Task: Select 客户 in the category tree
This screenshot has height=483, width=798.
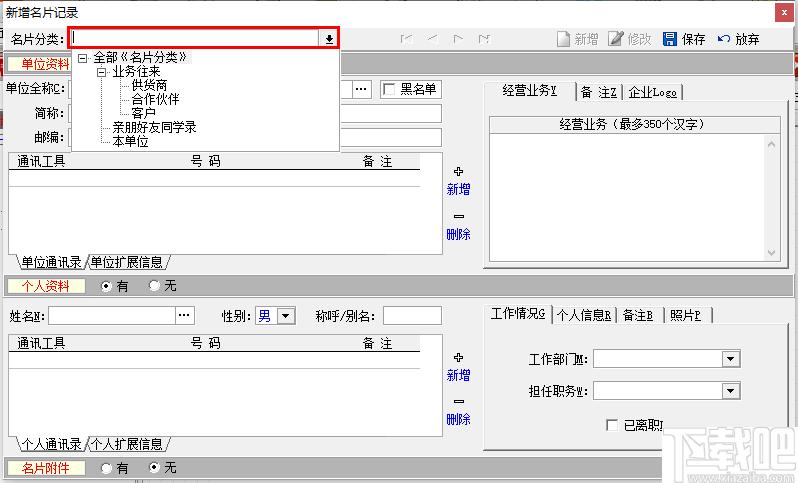Action: coord(144,112)
